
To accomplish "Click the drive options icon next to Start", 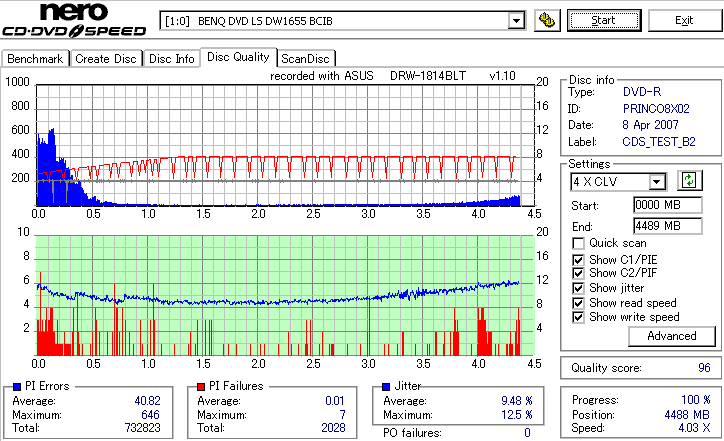I will [x=547, y=20].
